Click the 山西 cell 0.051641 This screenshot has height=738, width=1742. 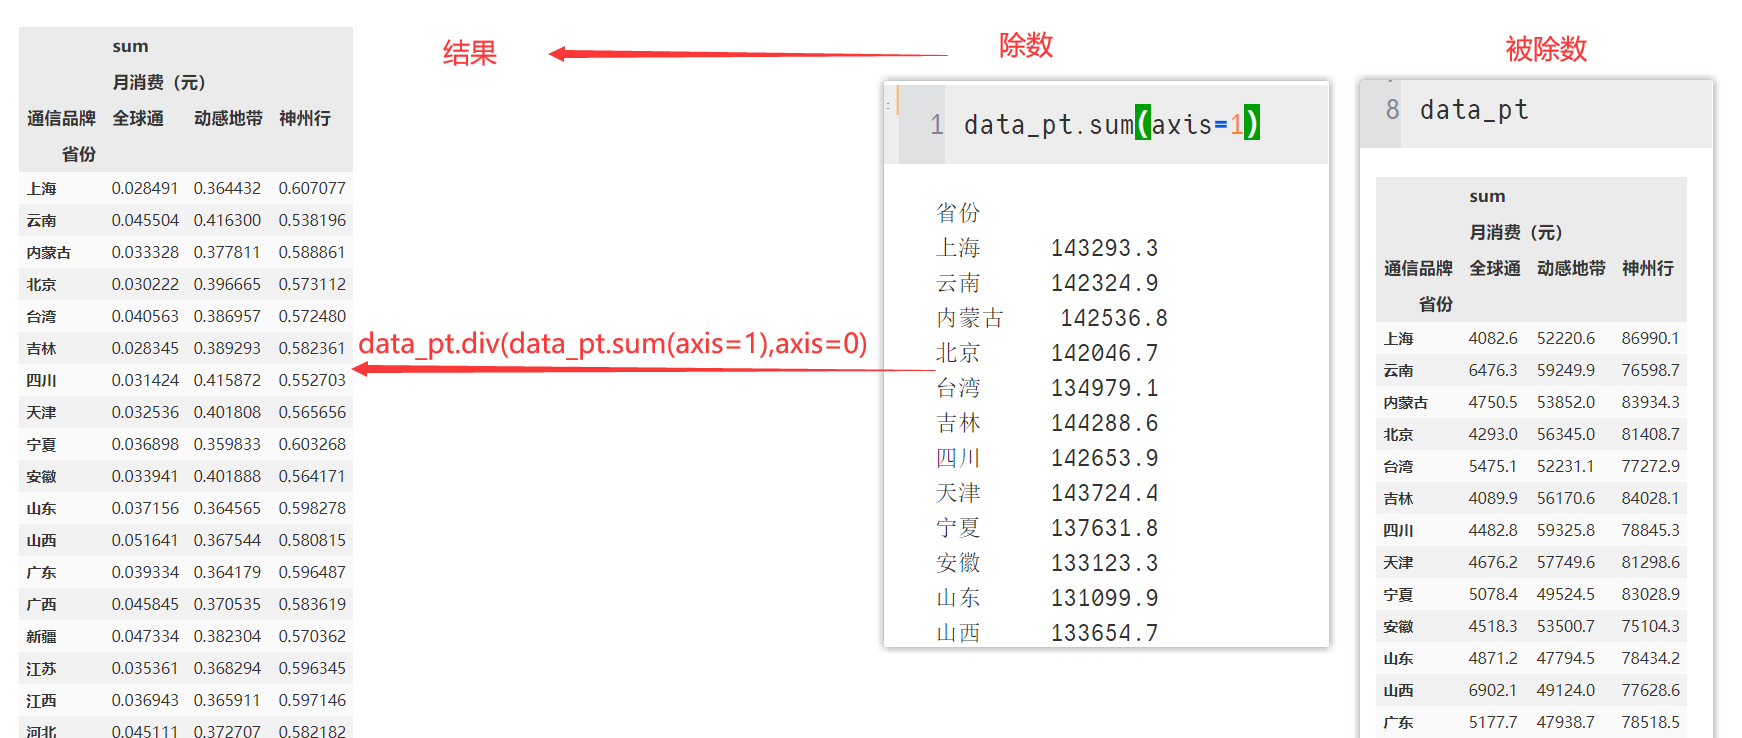(x=145, y=540)
